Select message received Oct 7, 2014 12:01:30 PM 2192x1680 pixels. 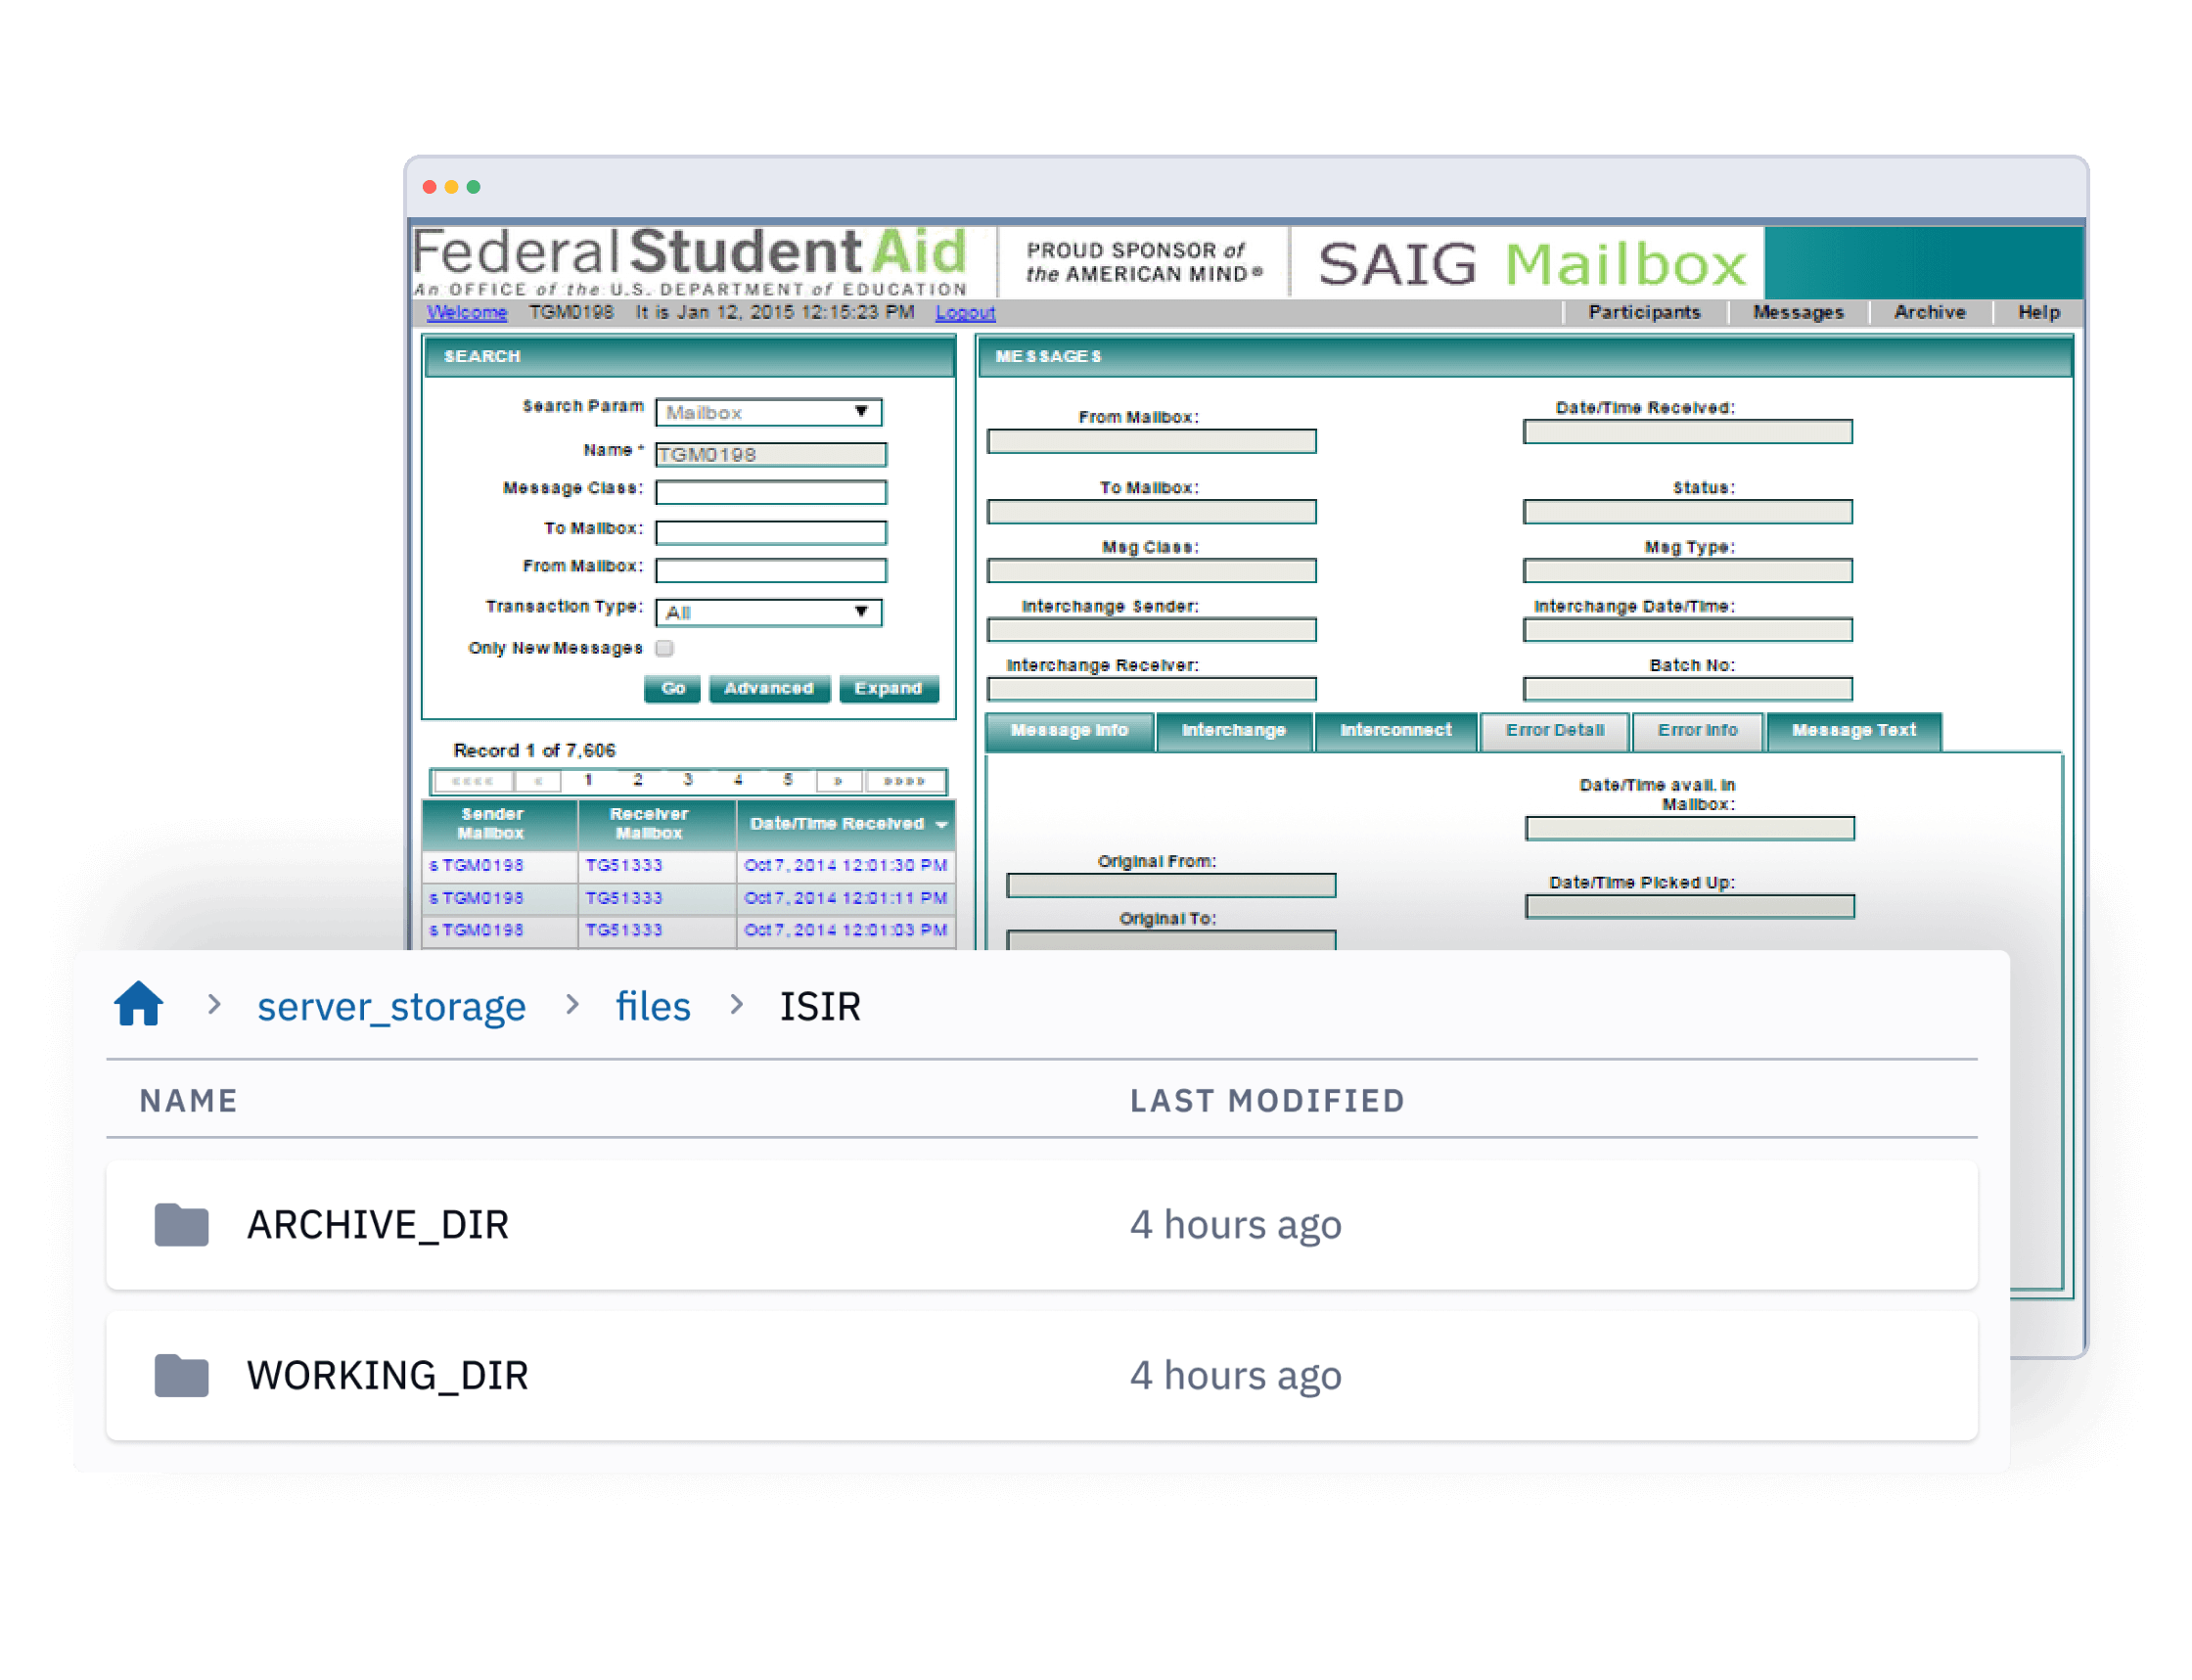(x=689, y=865)
